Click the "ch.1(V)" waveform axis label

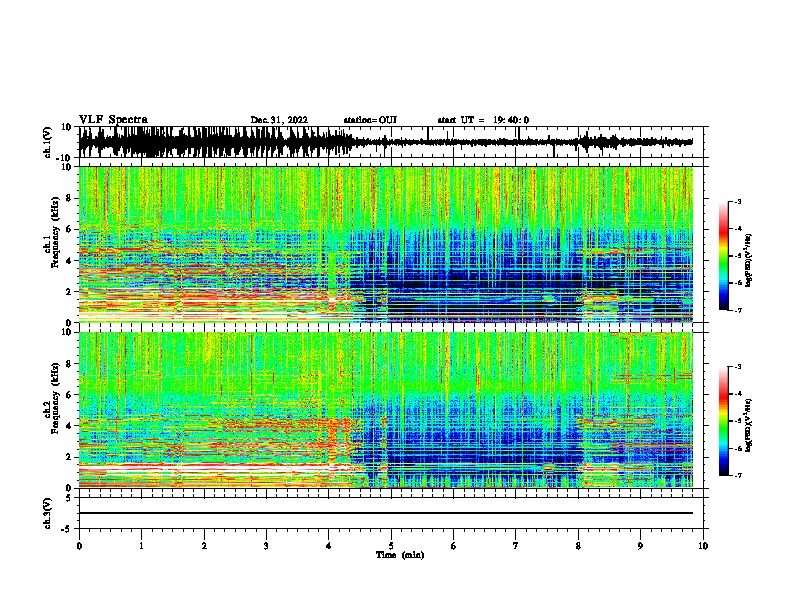(48, 142)
